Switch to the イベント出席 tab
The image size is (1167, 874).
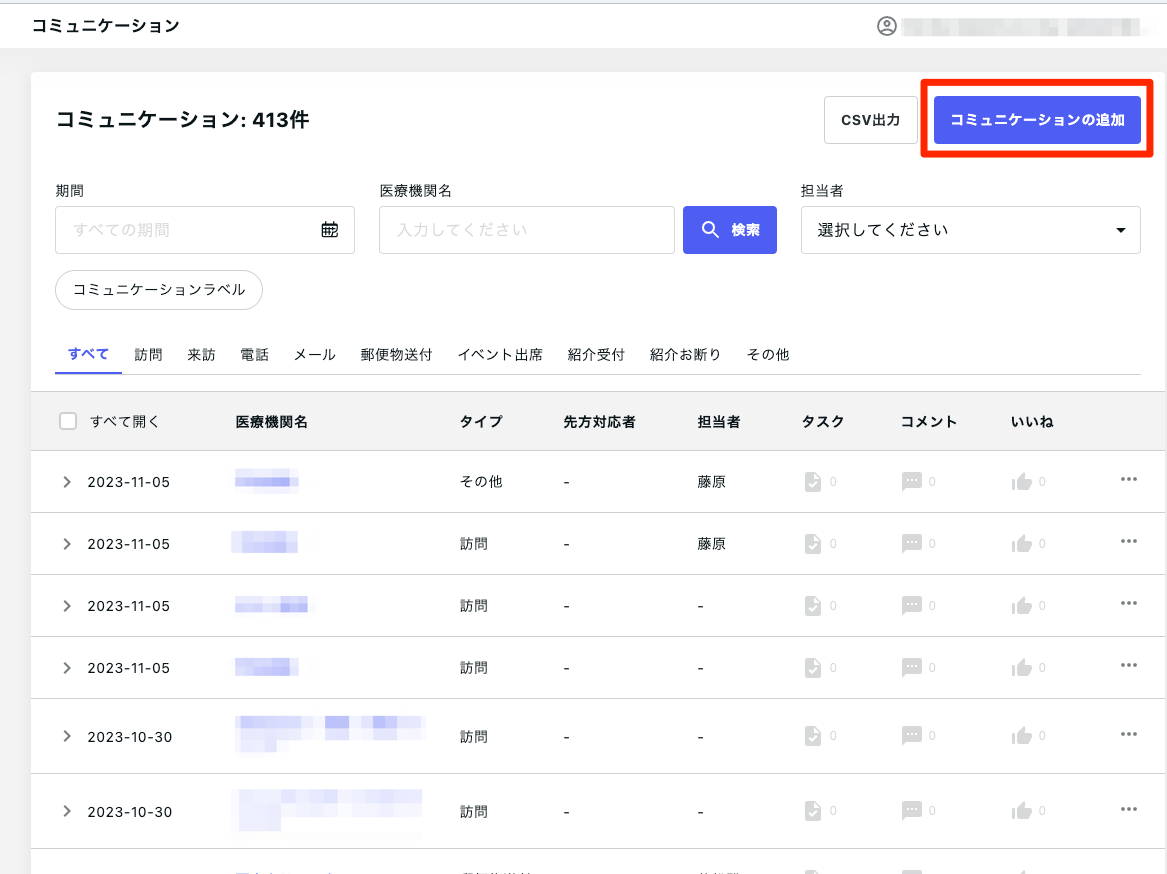500,354
